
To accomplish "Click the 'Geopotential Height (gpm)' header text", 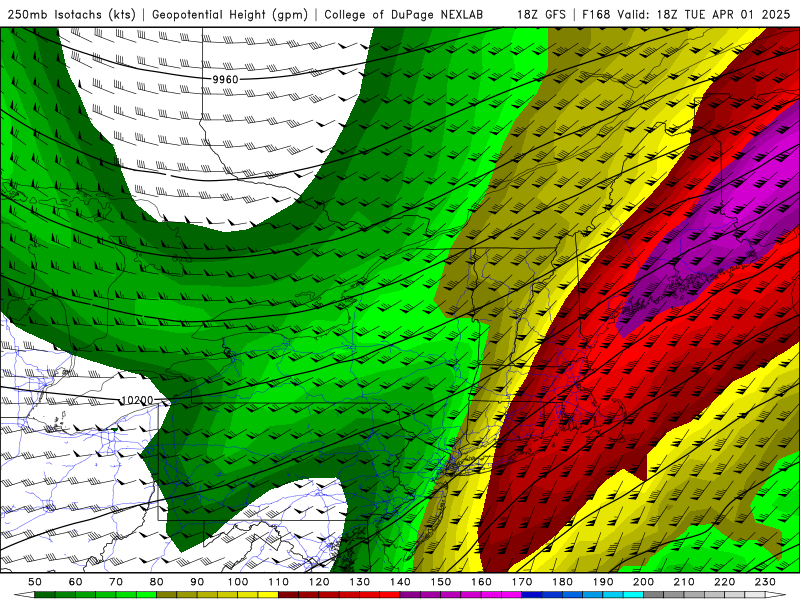I will (230, 15).
